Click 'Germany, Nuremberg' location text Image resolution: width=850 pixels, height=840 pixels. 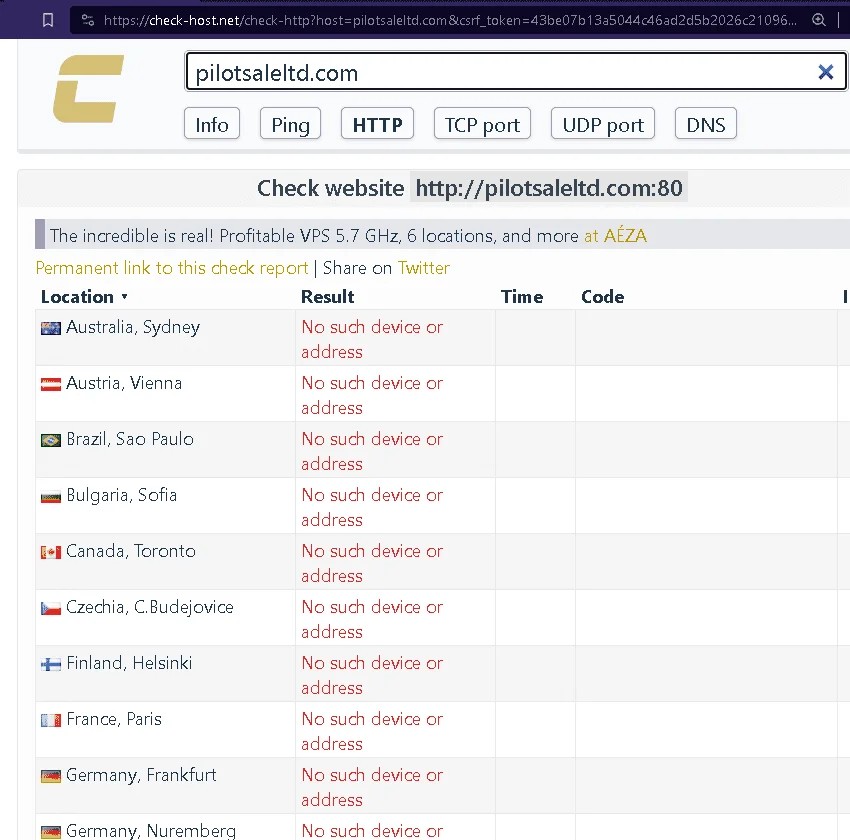[x=151, y=831]
